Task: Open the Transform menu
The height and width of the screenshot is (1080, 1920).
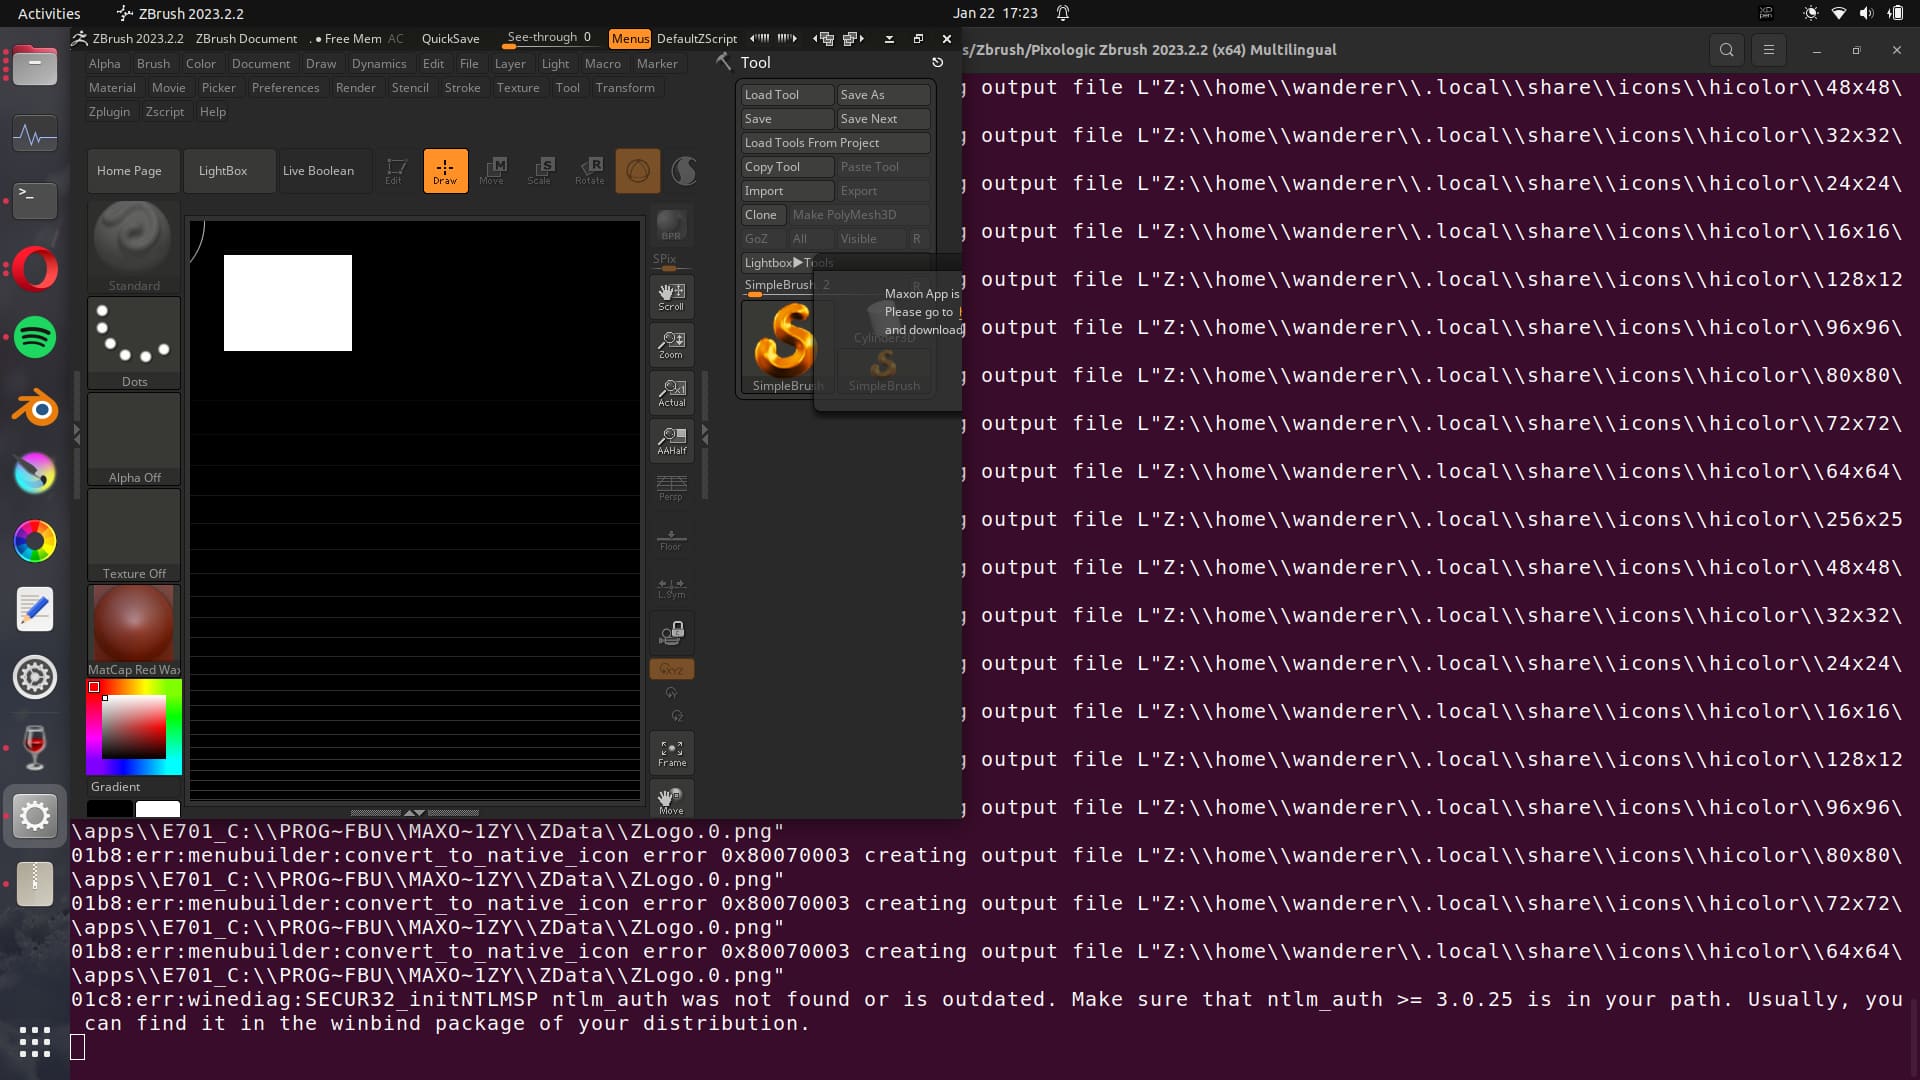Action: [625, 88]
